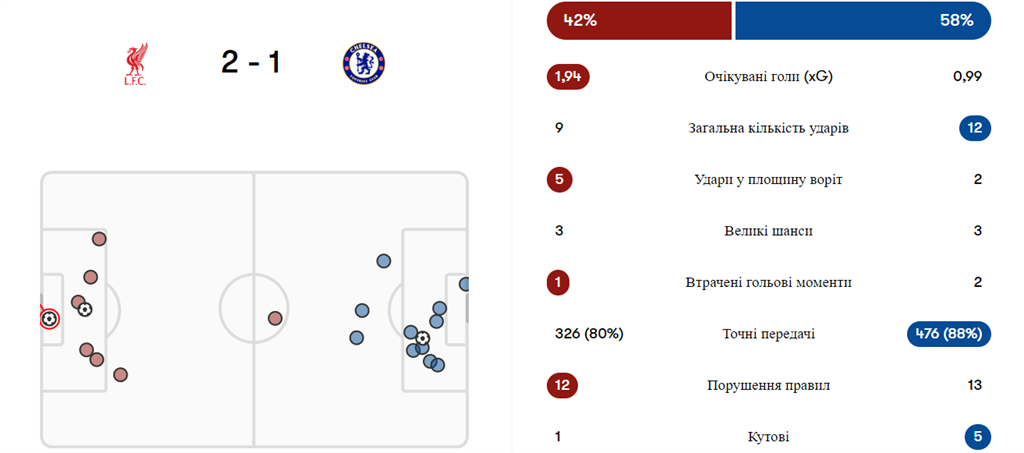This screenshot has height=453, width=1024.
Task: Click the Chelsea passes badge 476 (88%)
Action: point(948,334)
